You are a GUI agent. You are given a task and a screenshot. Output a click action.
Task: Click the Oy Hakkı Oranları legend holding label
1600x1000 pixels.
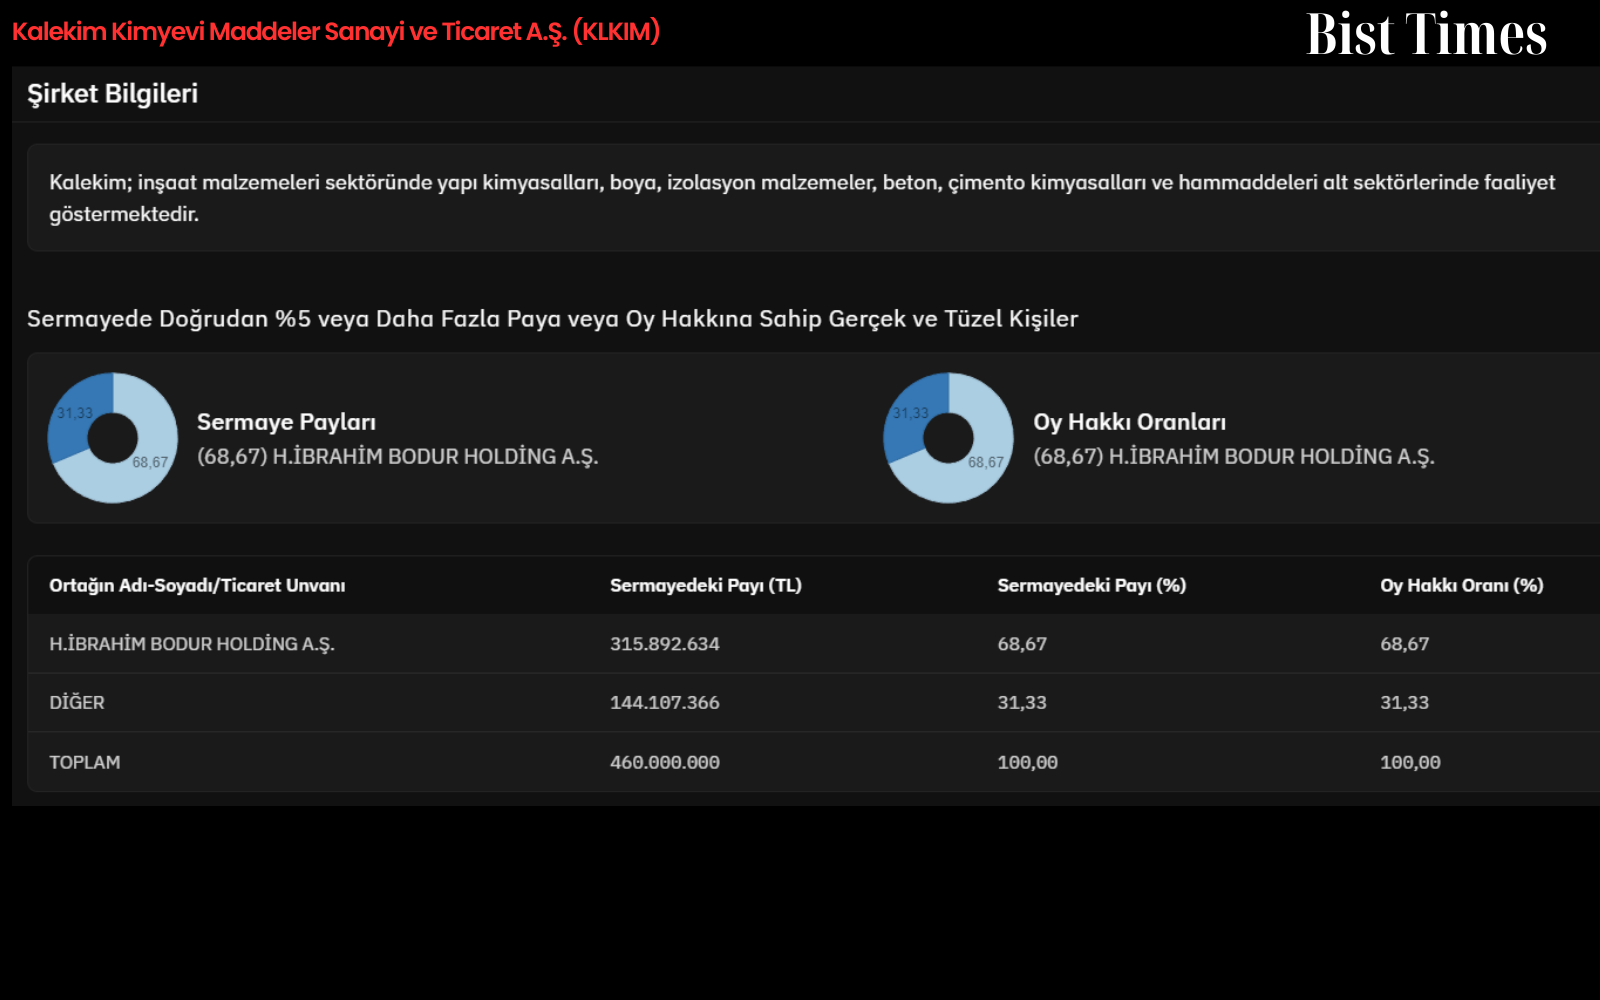click(x=1234, y=457)
